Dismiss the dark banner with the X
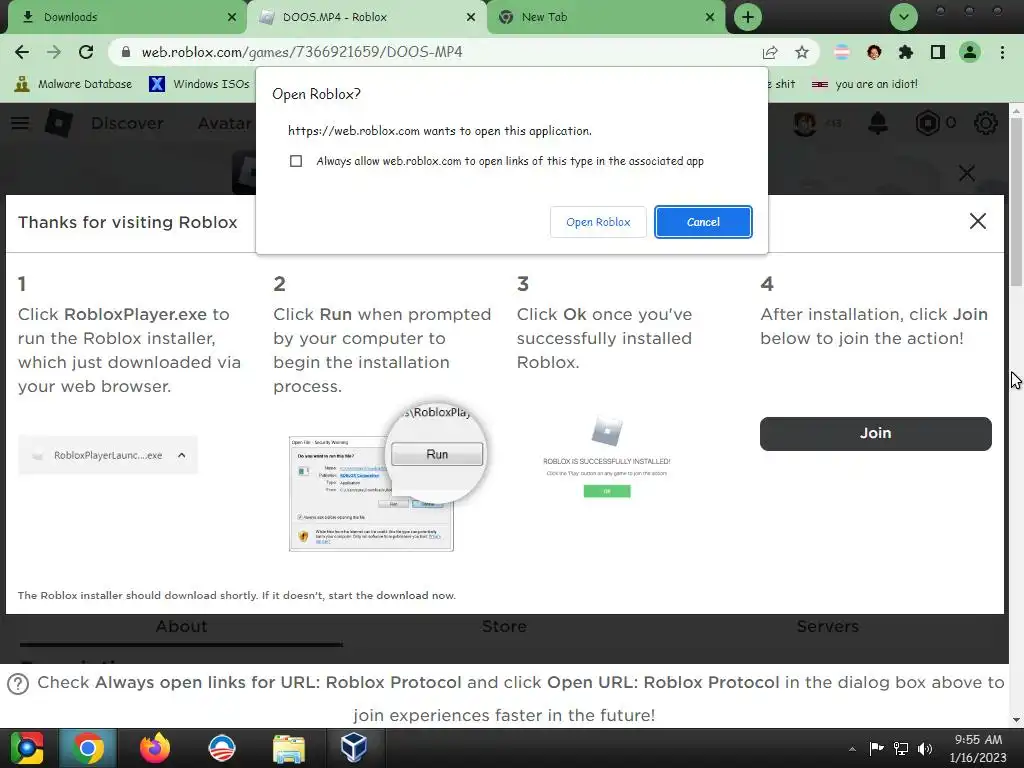1024x768 pixels. pyautogui.click(x=967, y=173)
